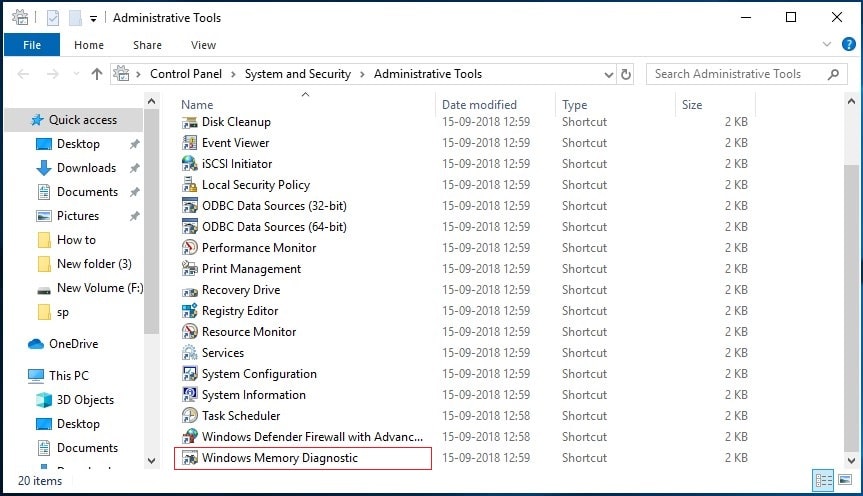Image resolution: width=863 pixels, height=496 pixels.
Task: Refresh the Administrative Tools folder
Action: point(626,74)
